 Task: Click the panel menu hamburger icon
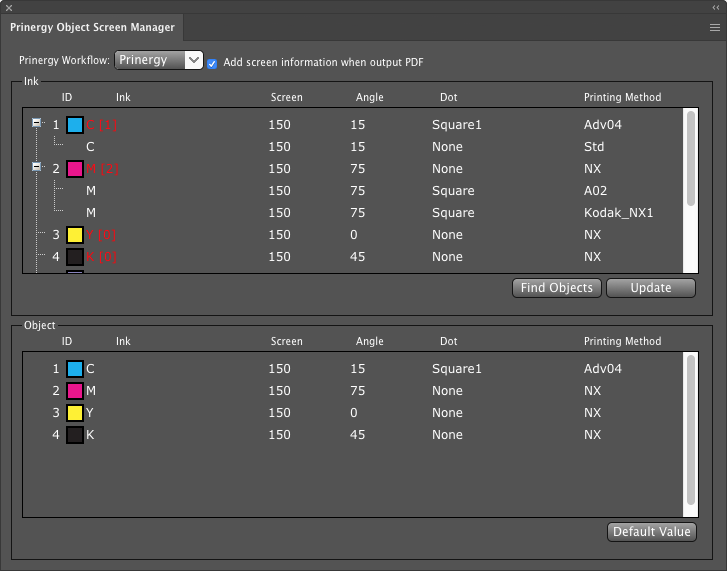tap(714, 28)
